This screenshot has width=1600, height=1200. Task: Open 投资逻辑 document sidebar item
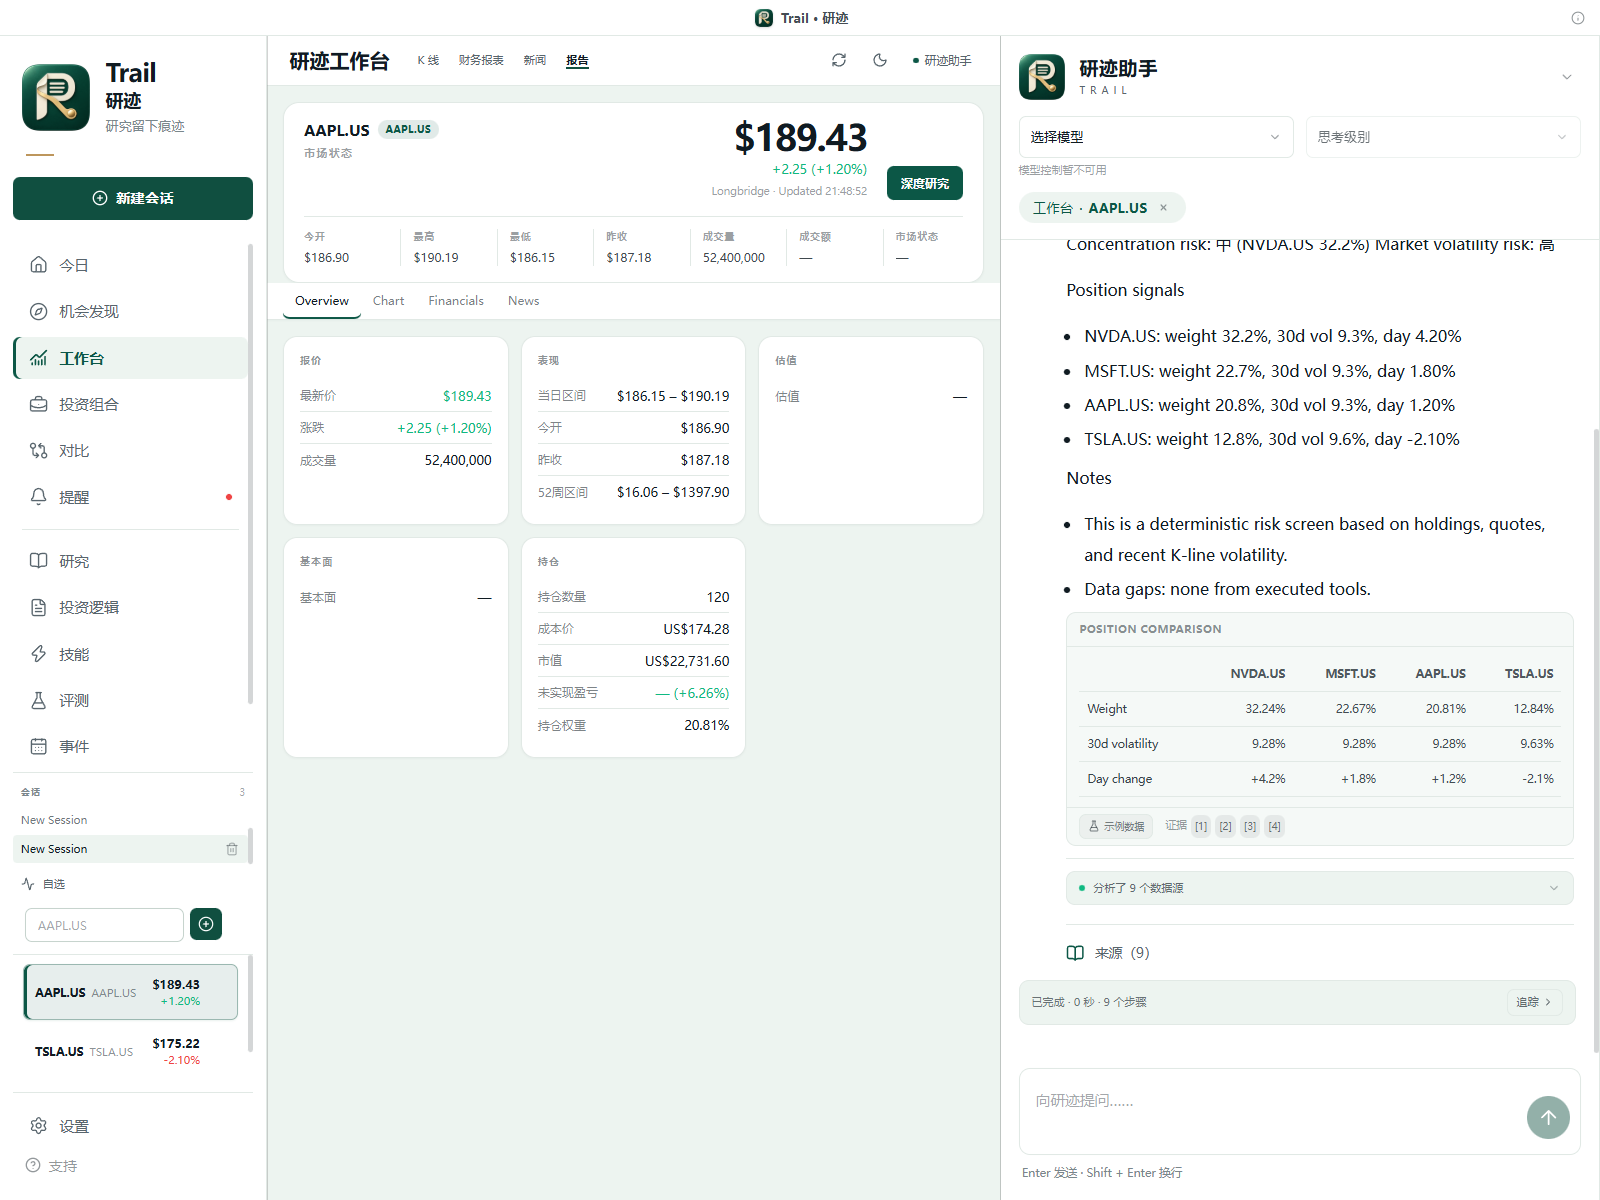tap(131, 607)
